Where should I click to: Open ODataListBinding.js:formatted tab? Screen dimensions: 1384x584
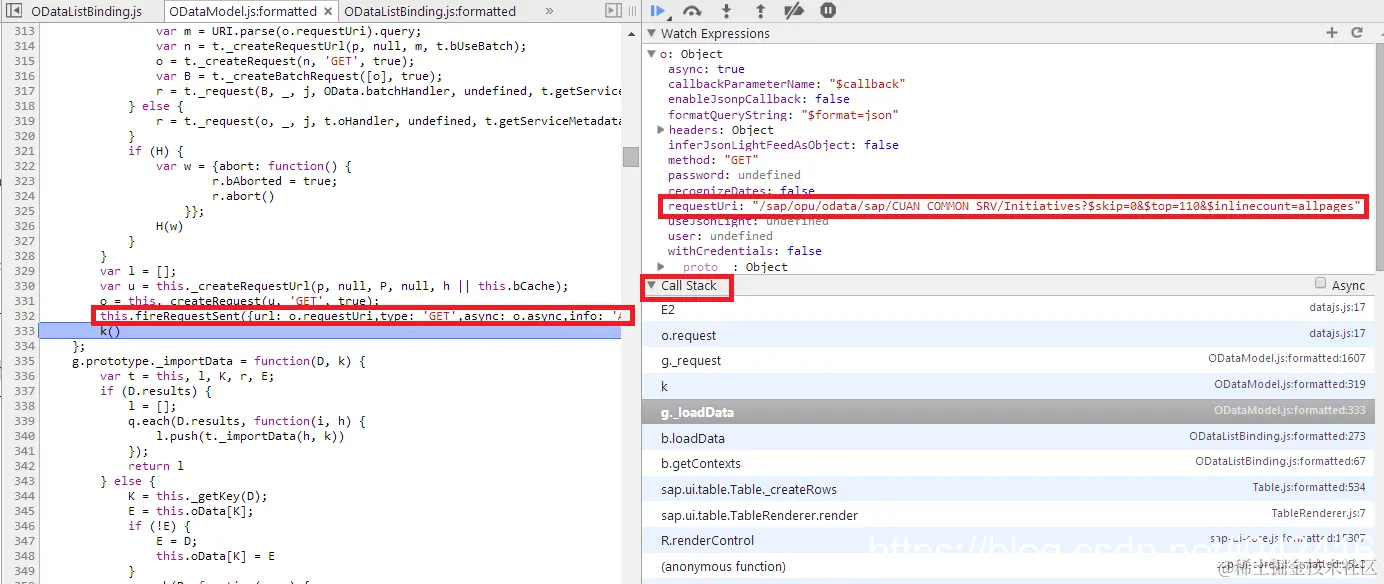430,12
